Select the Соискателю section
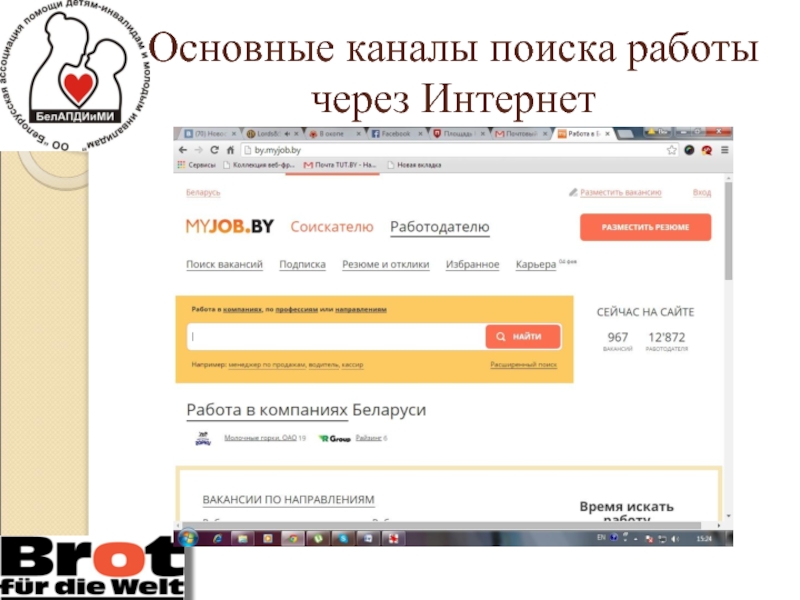The width and height of the screenshot is (800, 600). 332,227
